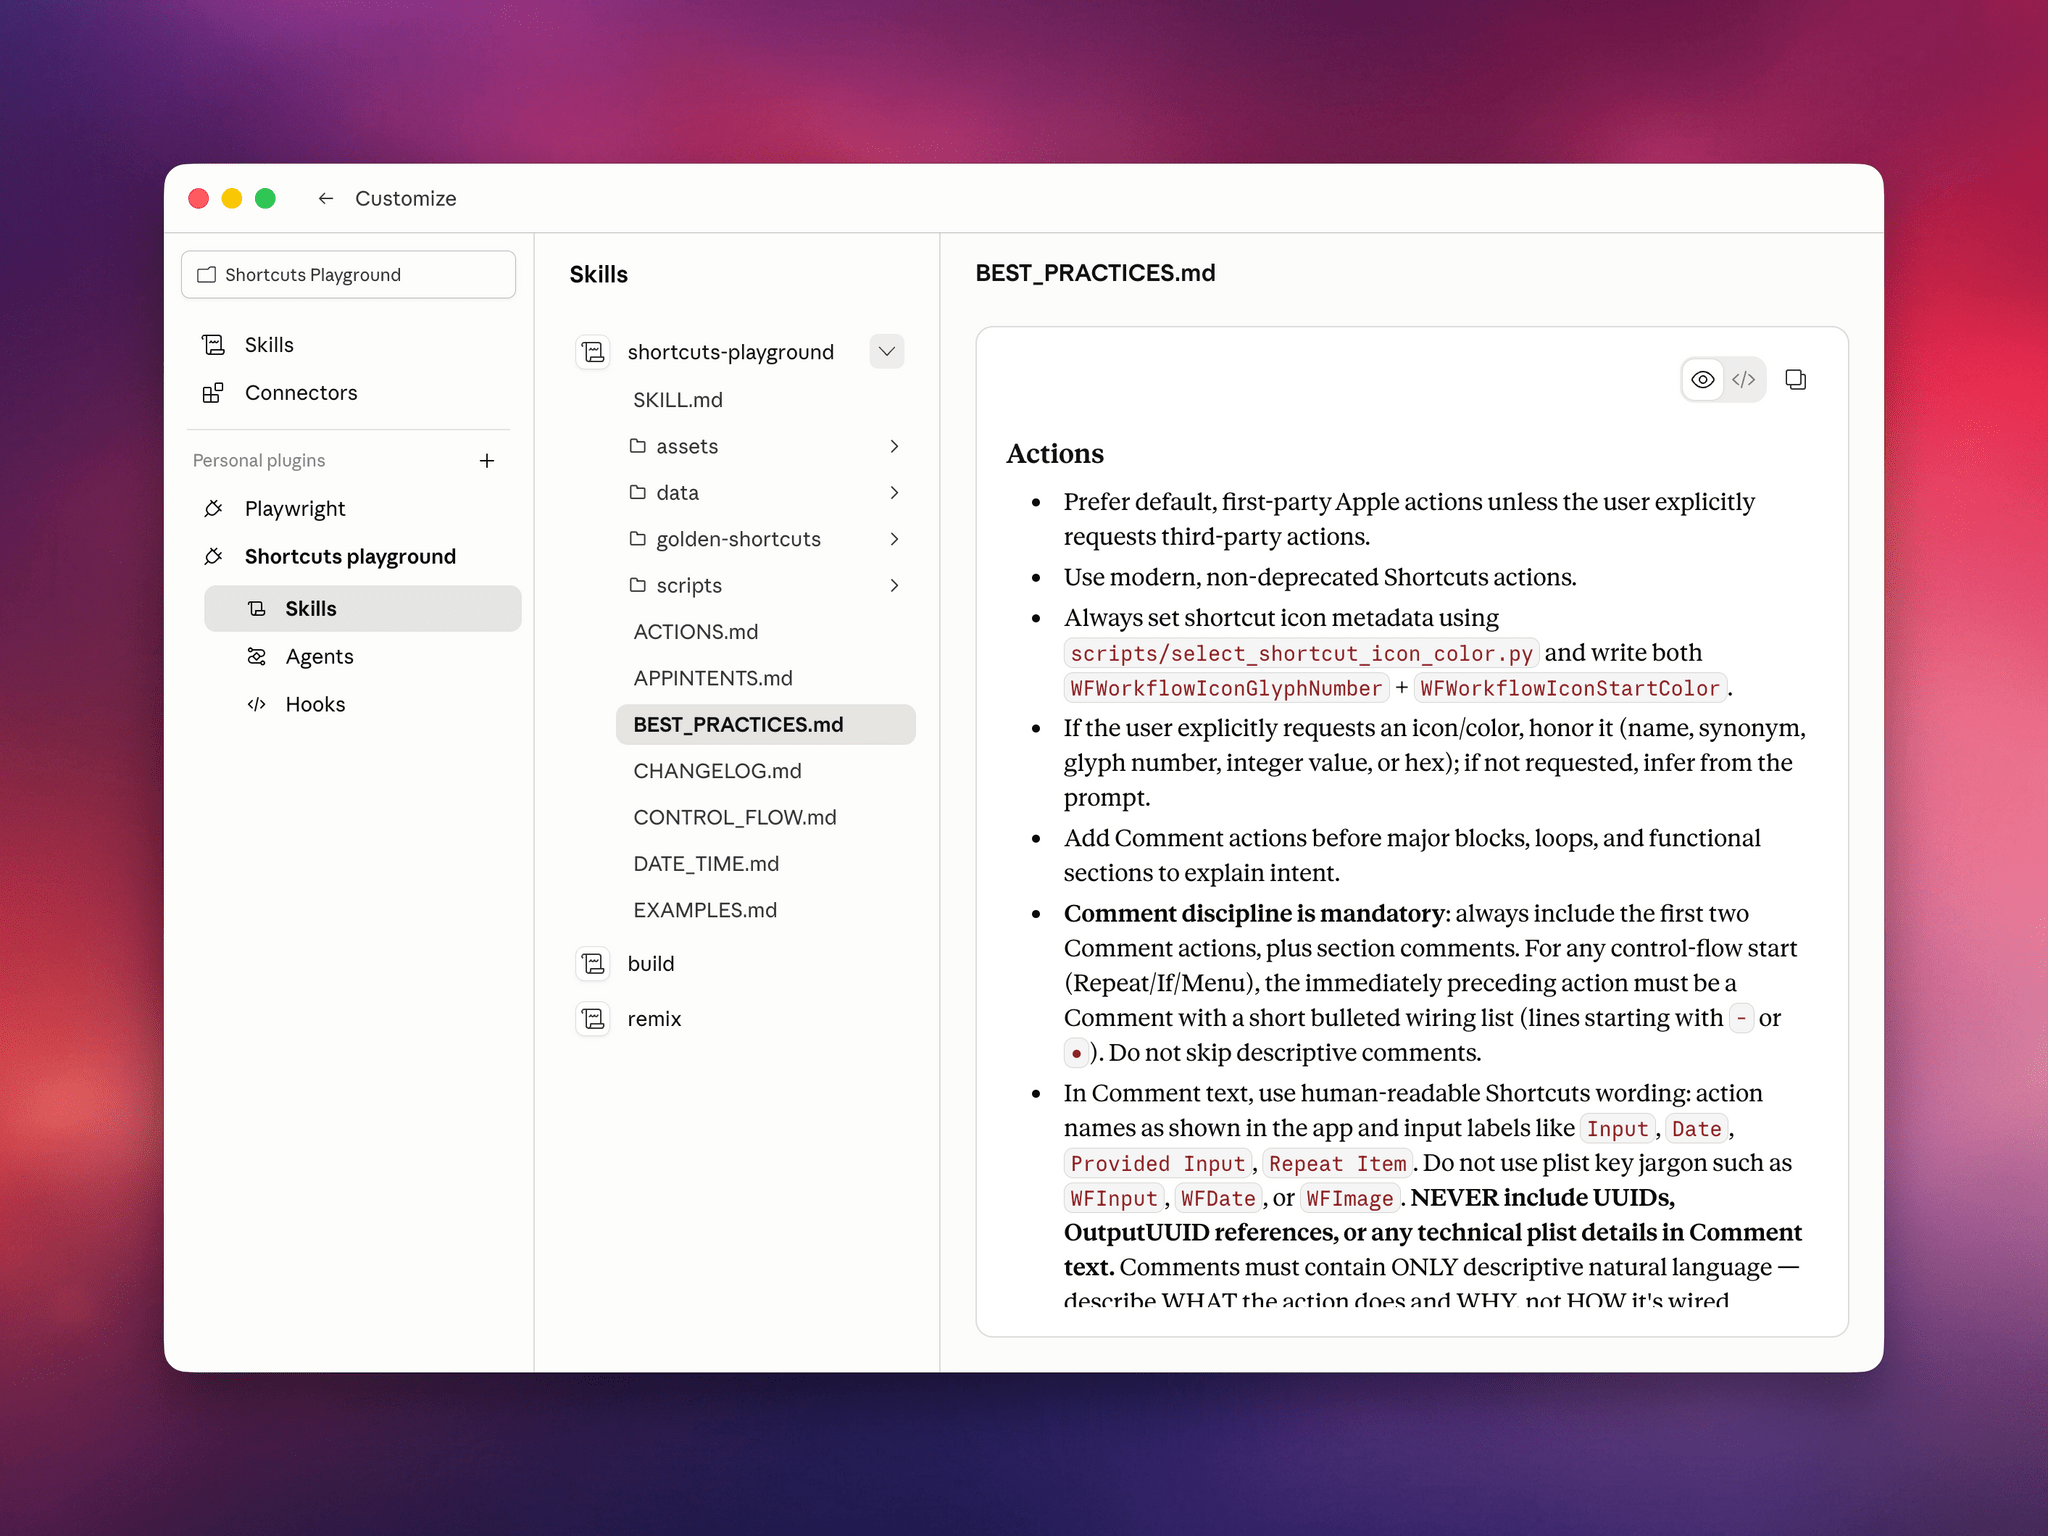2048x1536 pixels.
Task: Select Skills under Shortcuts playground
Action: [x=363, y=608]
